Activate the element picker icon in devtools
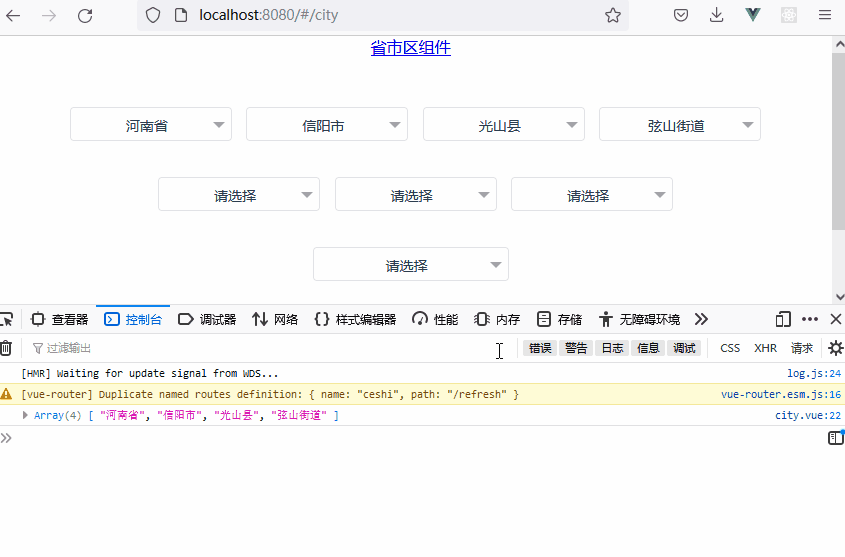The height and width of the screenshot is (557, 845). tap(6, 319)
